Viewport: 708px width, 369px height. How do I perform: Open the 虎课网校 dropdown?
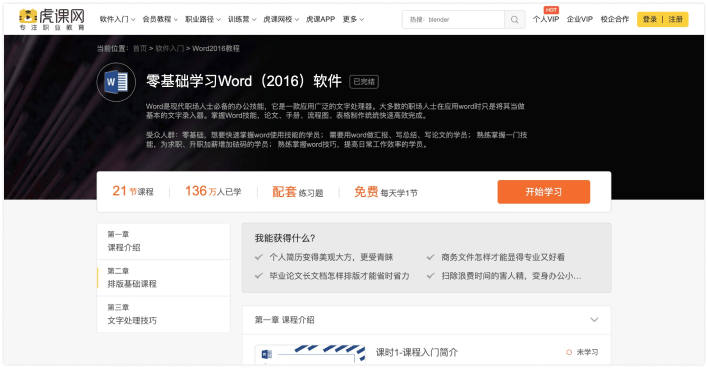point(281,19)
